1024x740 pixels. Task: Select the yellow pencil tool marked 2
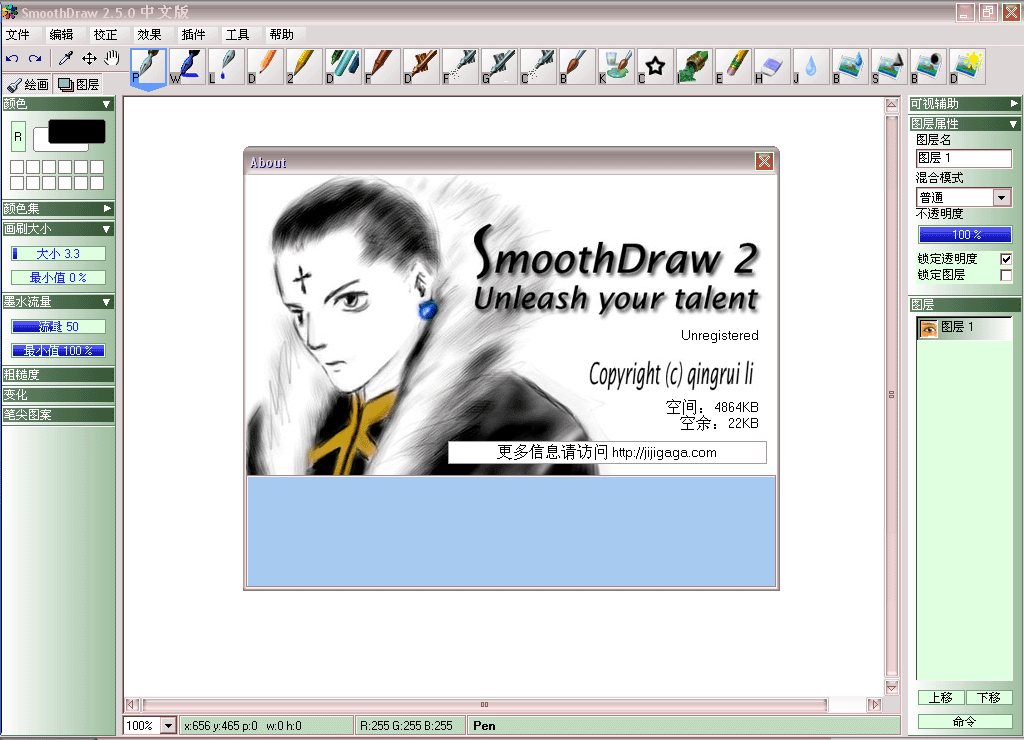tap(304, 67)
